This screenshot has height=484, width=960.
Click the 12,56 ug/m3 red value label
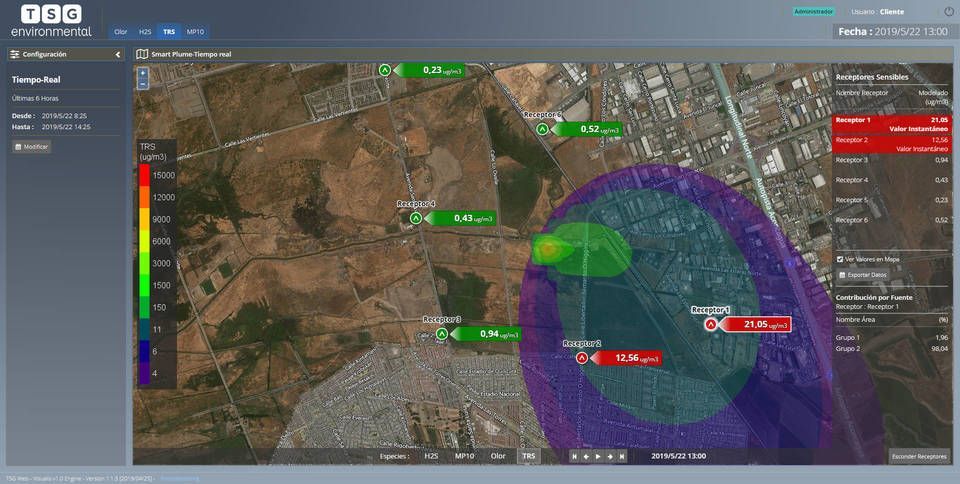[626, 358]
